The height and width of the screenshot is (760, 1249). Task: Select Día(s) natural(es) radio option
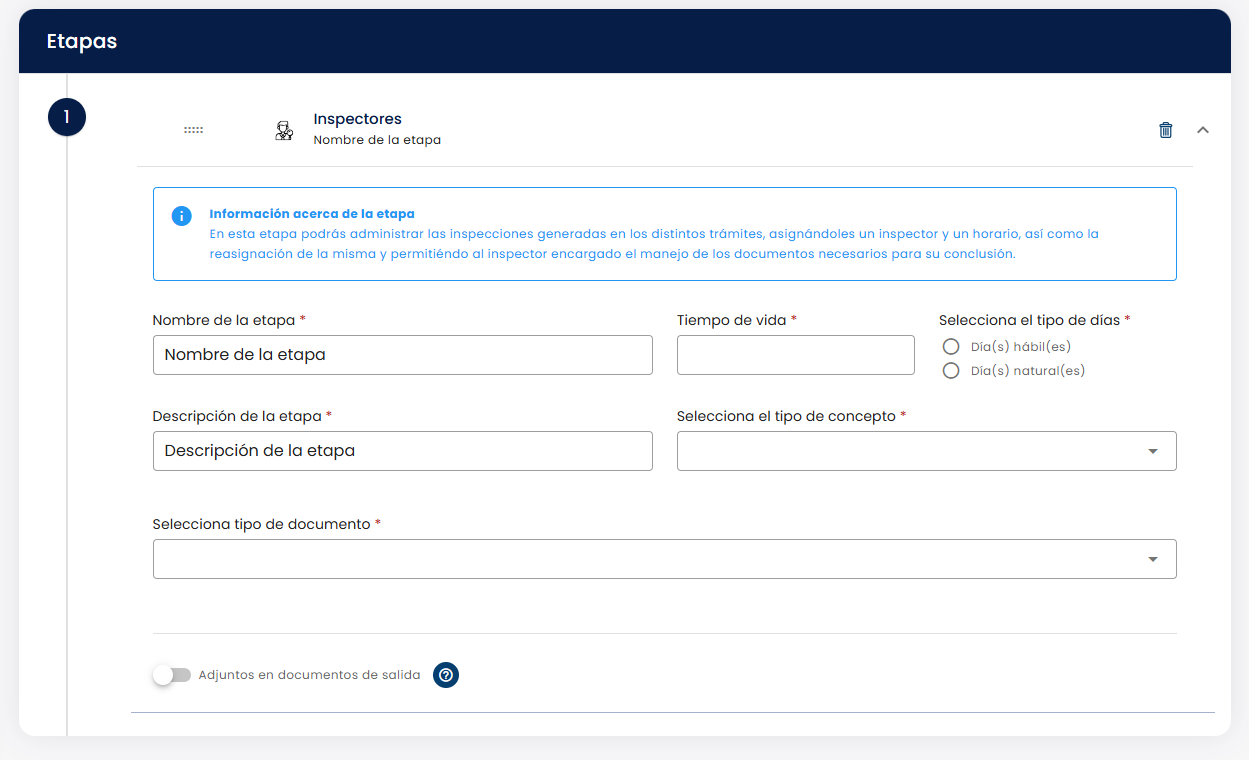click(x=951, y=371)
